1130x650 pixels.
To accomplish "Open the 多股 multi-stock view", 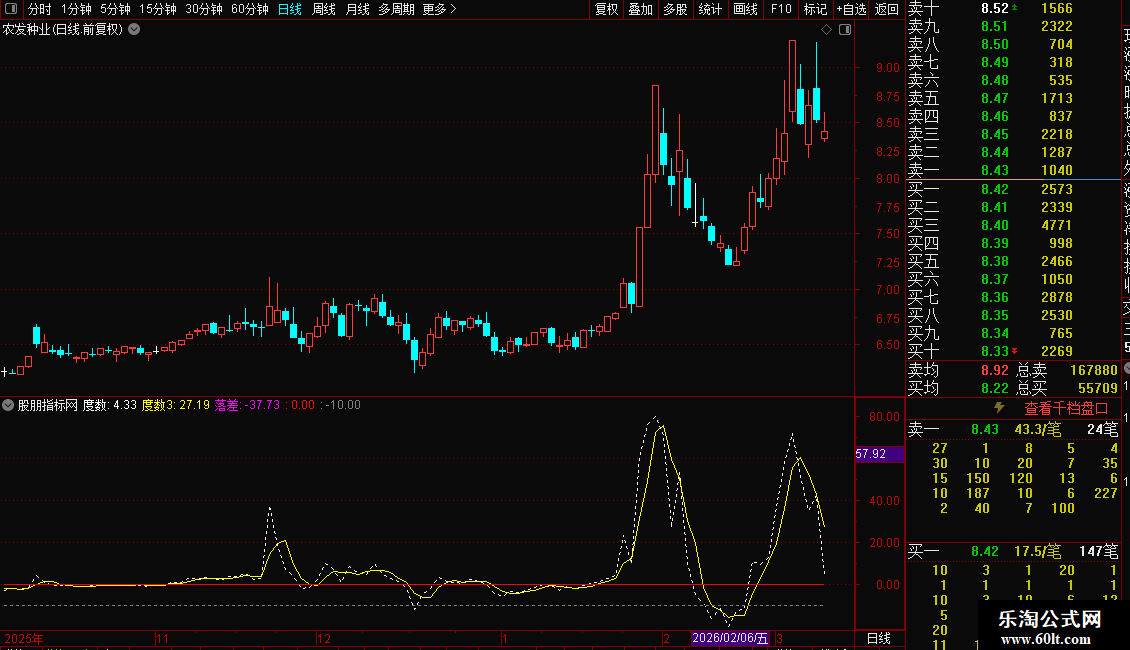I will tap(675, 9).
